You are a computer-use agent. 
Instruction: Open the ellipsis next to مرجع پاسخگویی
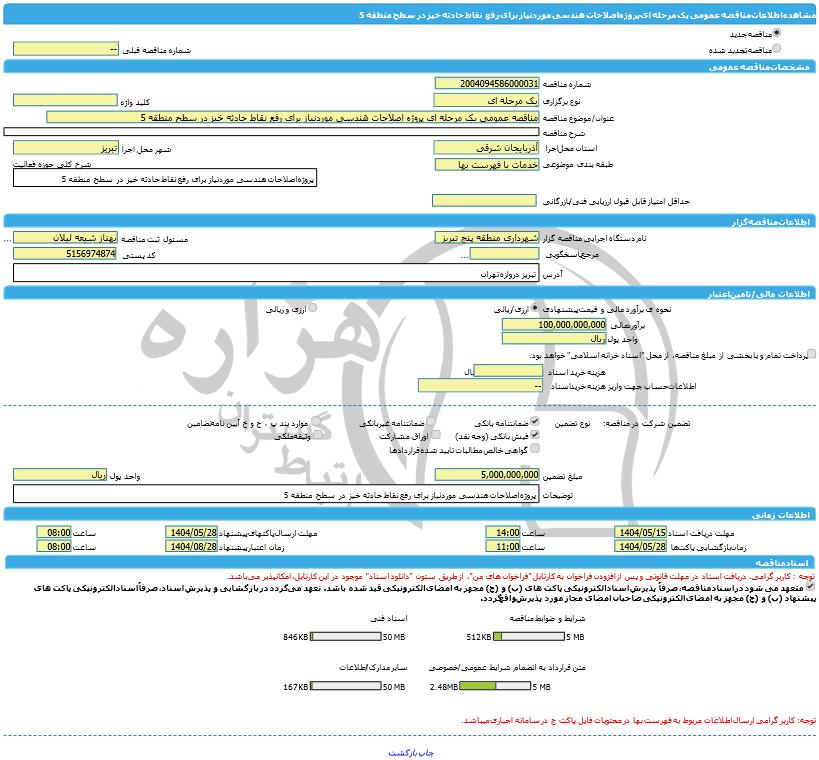pyautogui.click(x=464, y=256)
